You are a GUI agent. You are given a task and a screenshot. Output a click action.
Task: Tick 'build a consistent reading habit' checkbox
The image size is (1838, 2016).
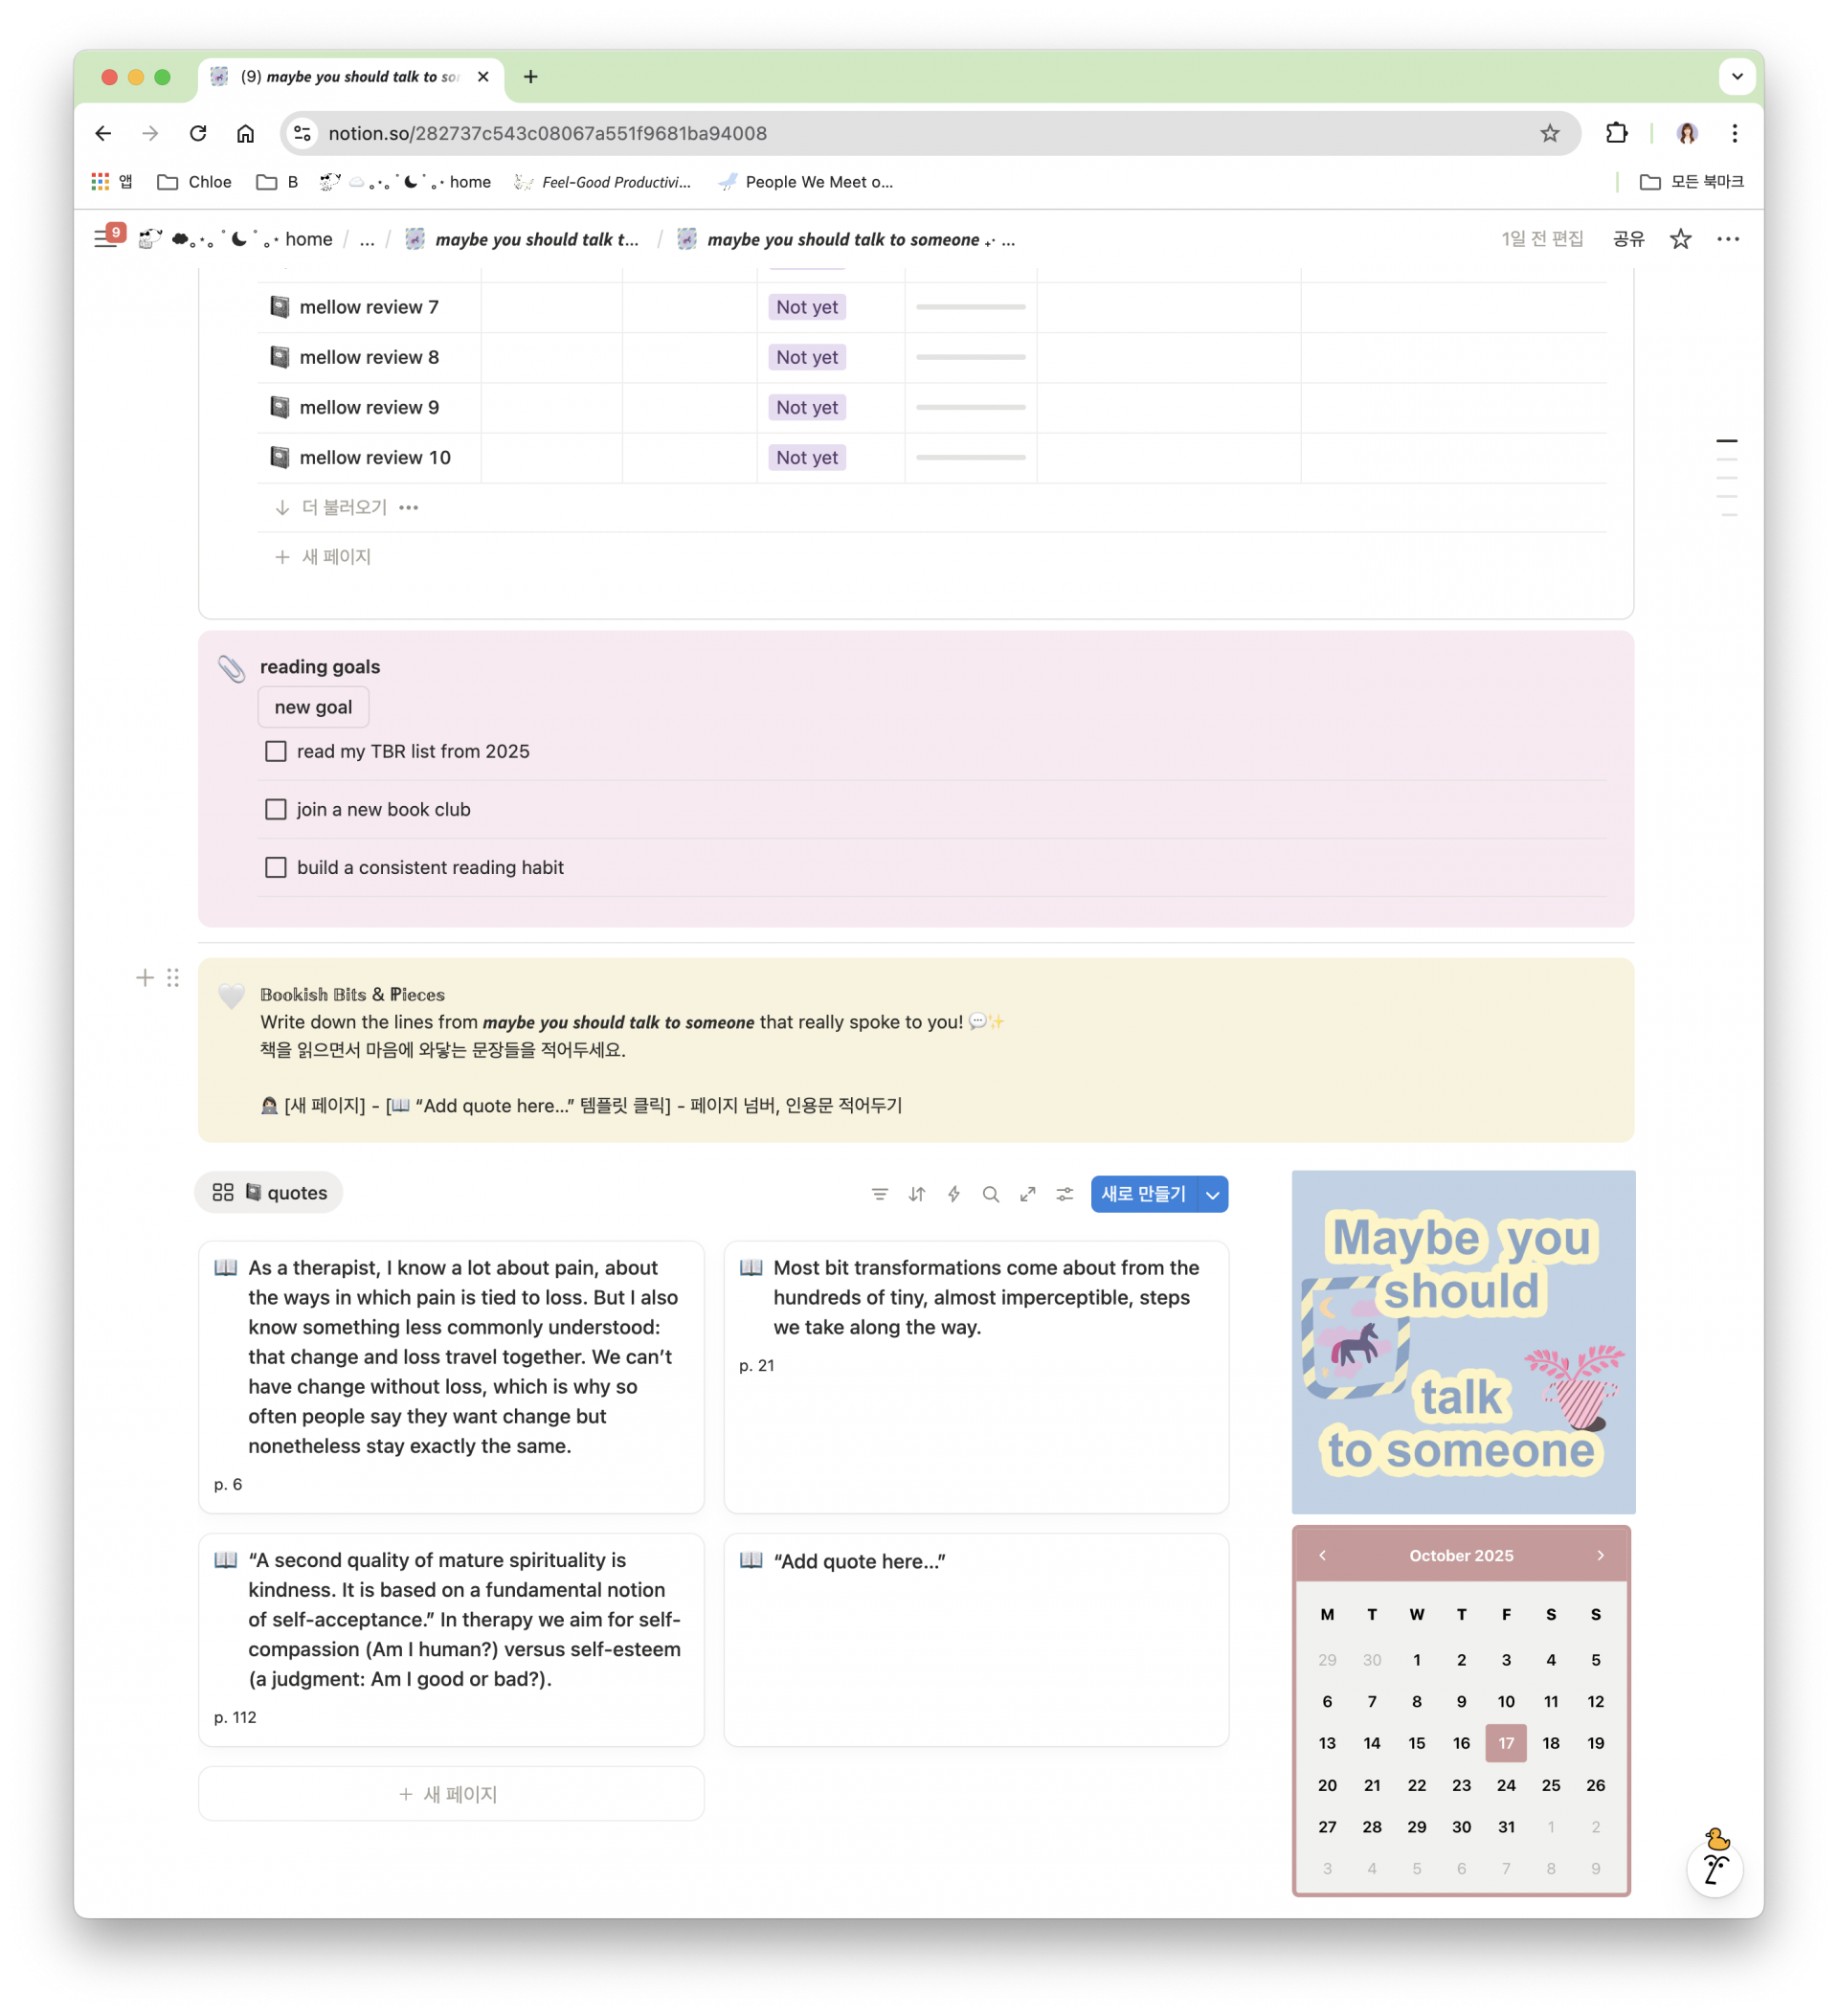[x=276, y=867]
